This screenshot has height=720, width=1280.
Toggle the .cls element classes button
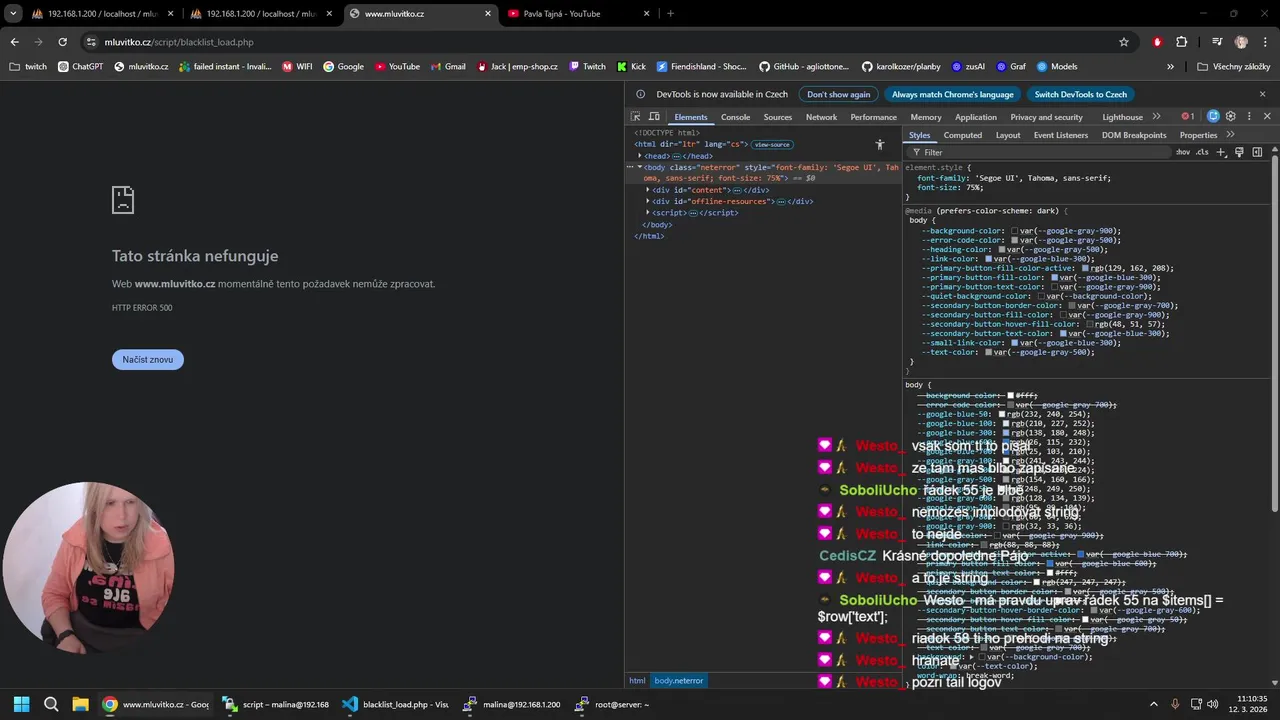point(1203,152)
